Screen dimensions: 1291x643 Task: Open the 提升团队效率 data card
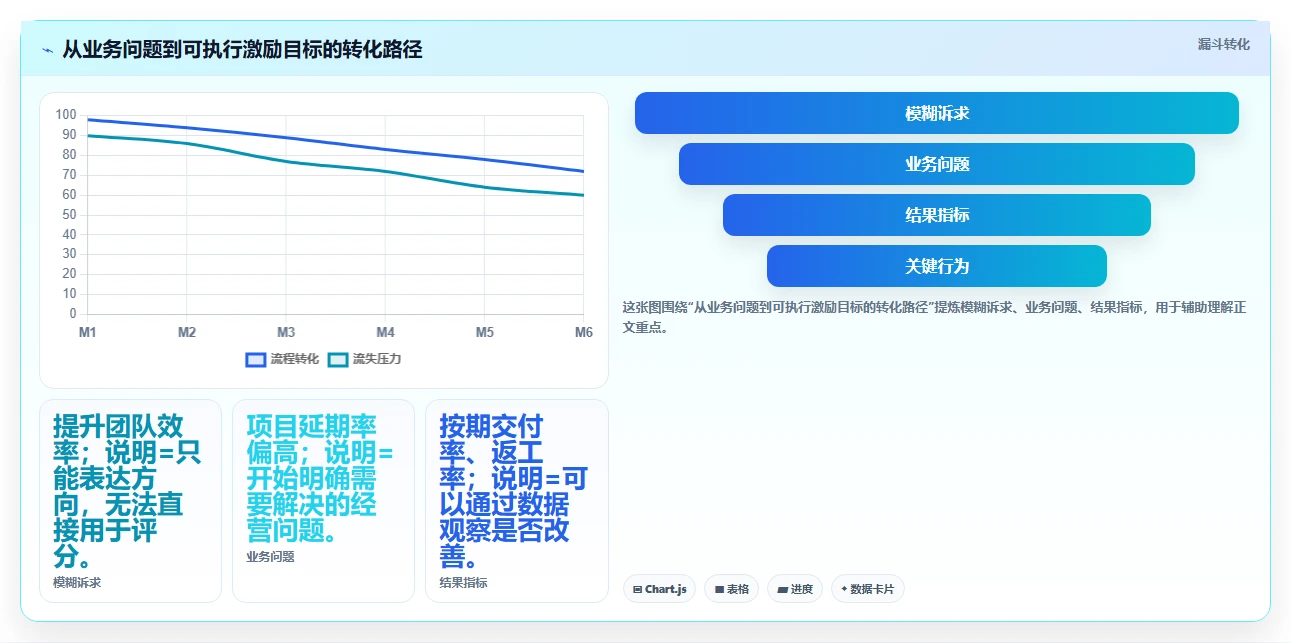point(130,501)
